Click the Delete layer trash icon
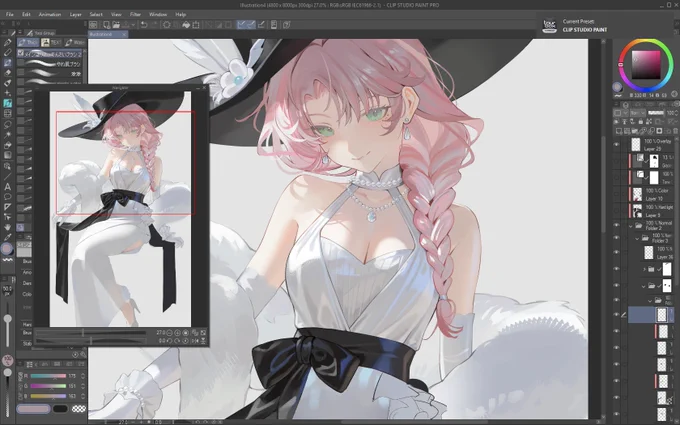This screenshot has height=425, width=680. (675, 131)
